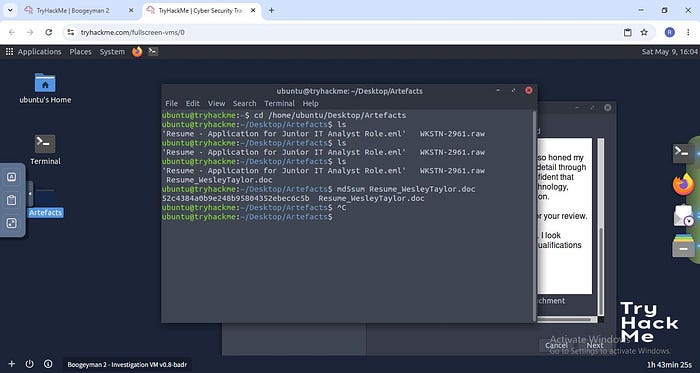
Task: Click the Boogeyman 2 - Investigation VM label
Action: pyautogui.click(x=127, y=365)
